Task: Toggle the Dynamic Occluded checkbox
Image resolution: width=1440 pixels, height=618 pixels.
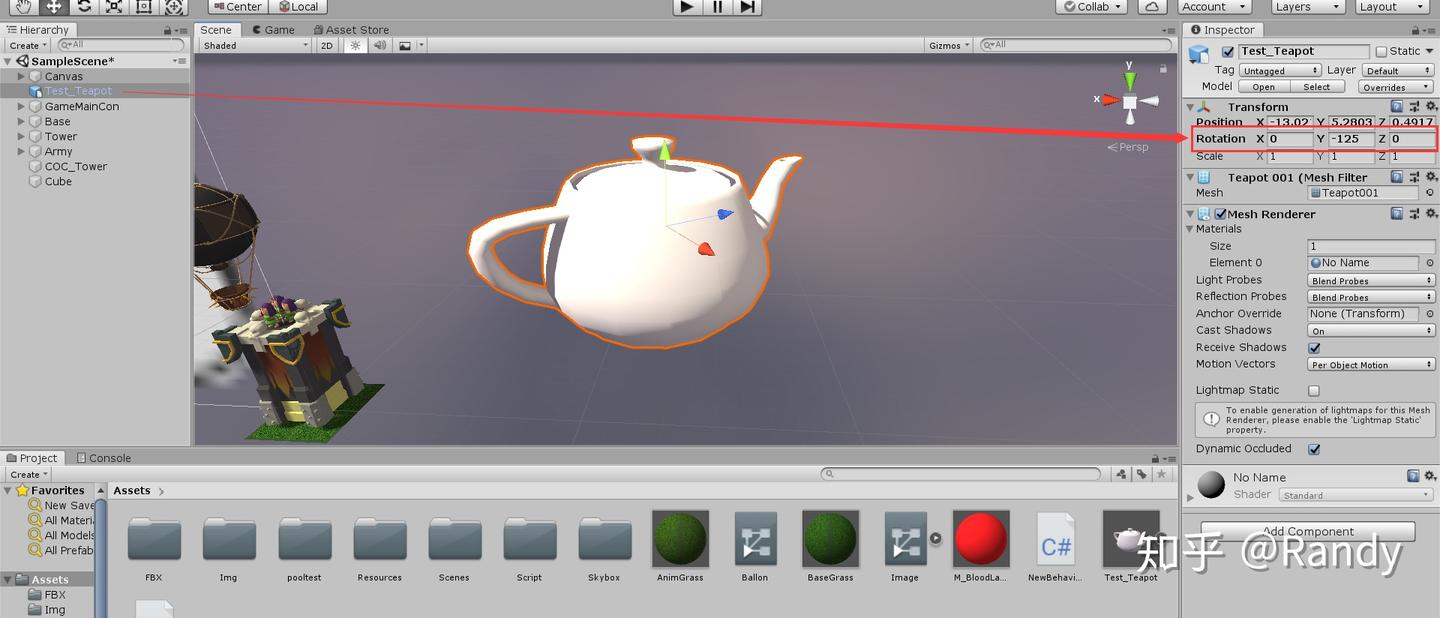Action: pyautogui.click(x=1313, y=448)
